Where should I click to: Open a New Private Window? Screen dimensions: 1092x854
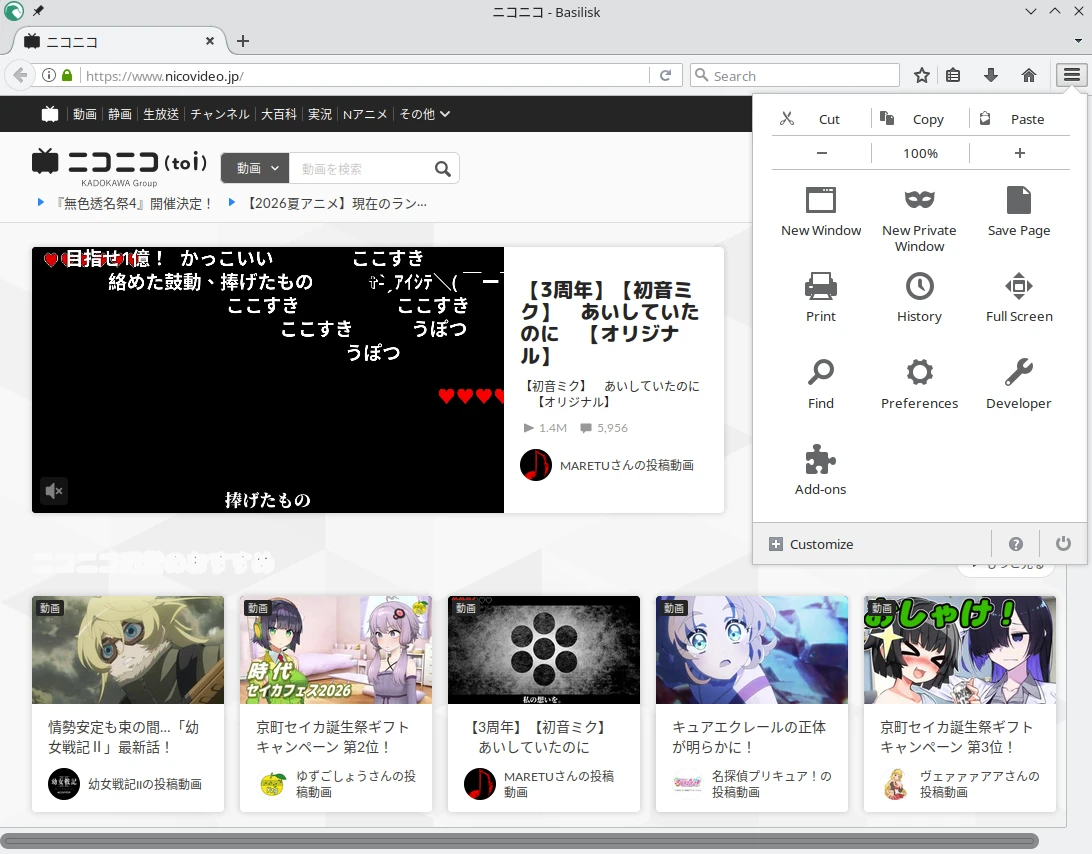click(x=919, y=219)
